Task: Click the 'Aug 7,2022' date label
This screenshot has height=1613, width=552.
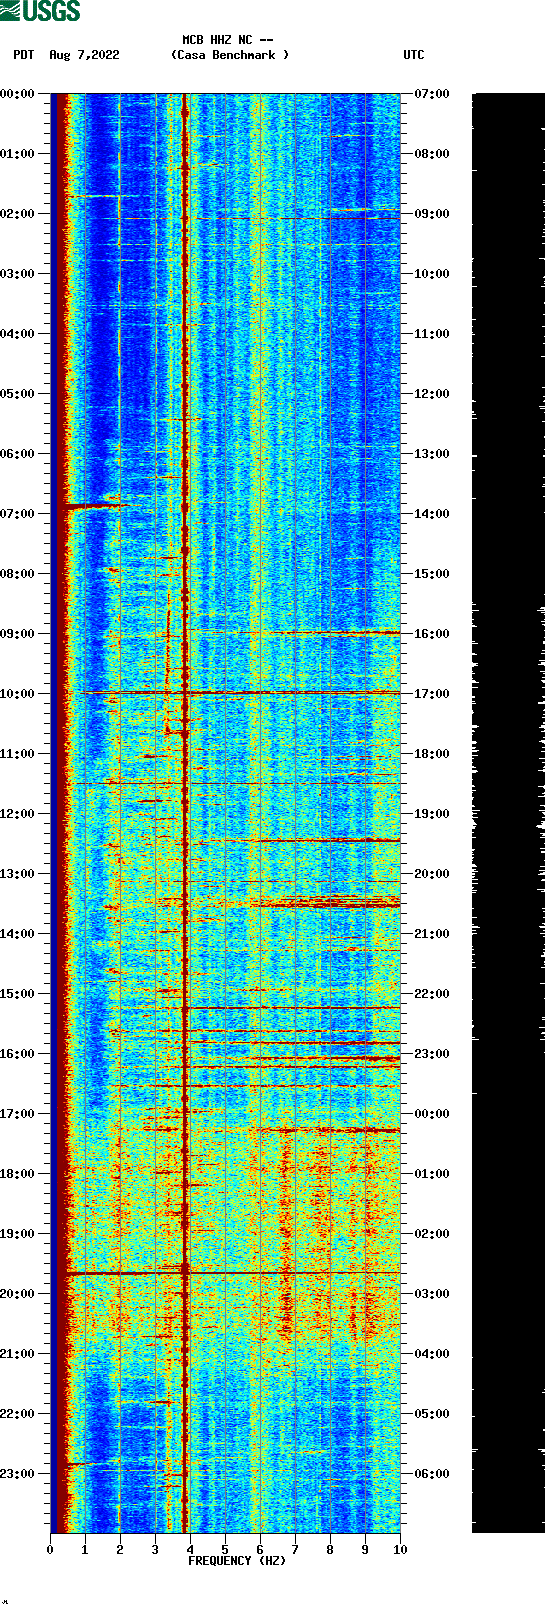Action: pyautogui.click(x=84, y=55)
